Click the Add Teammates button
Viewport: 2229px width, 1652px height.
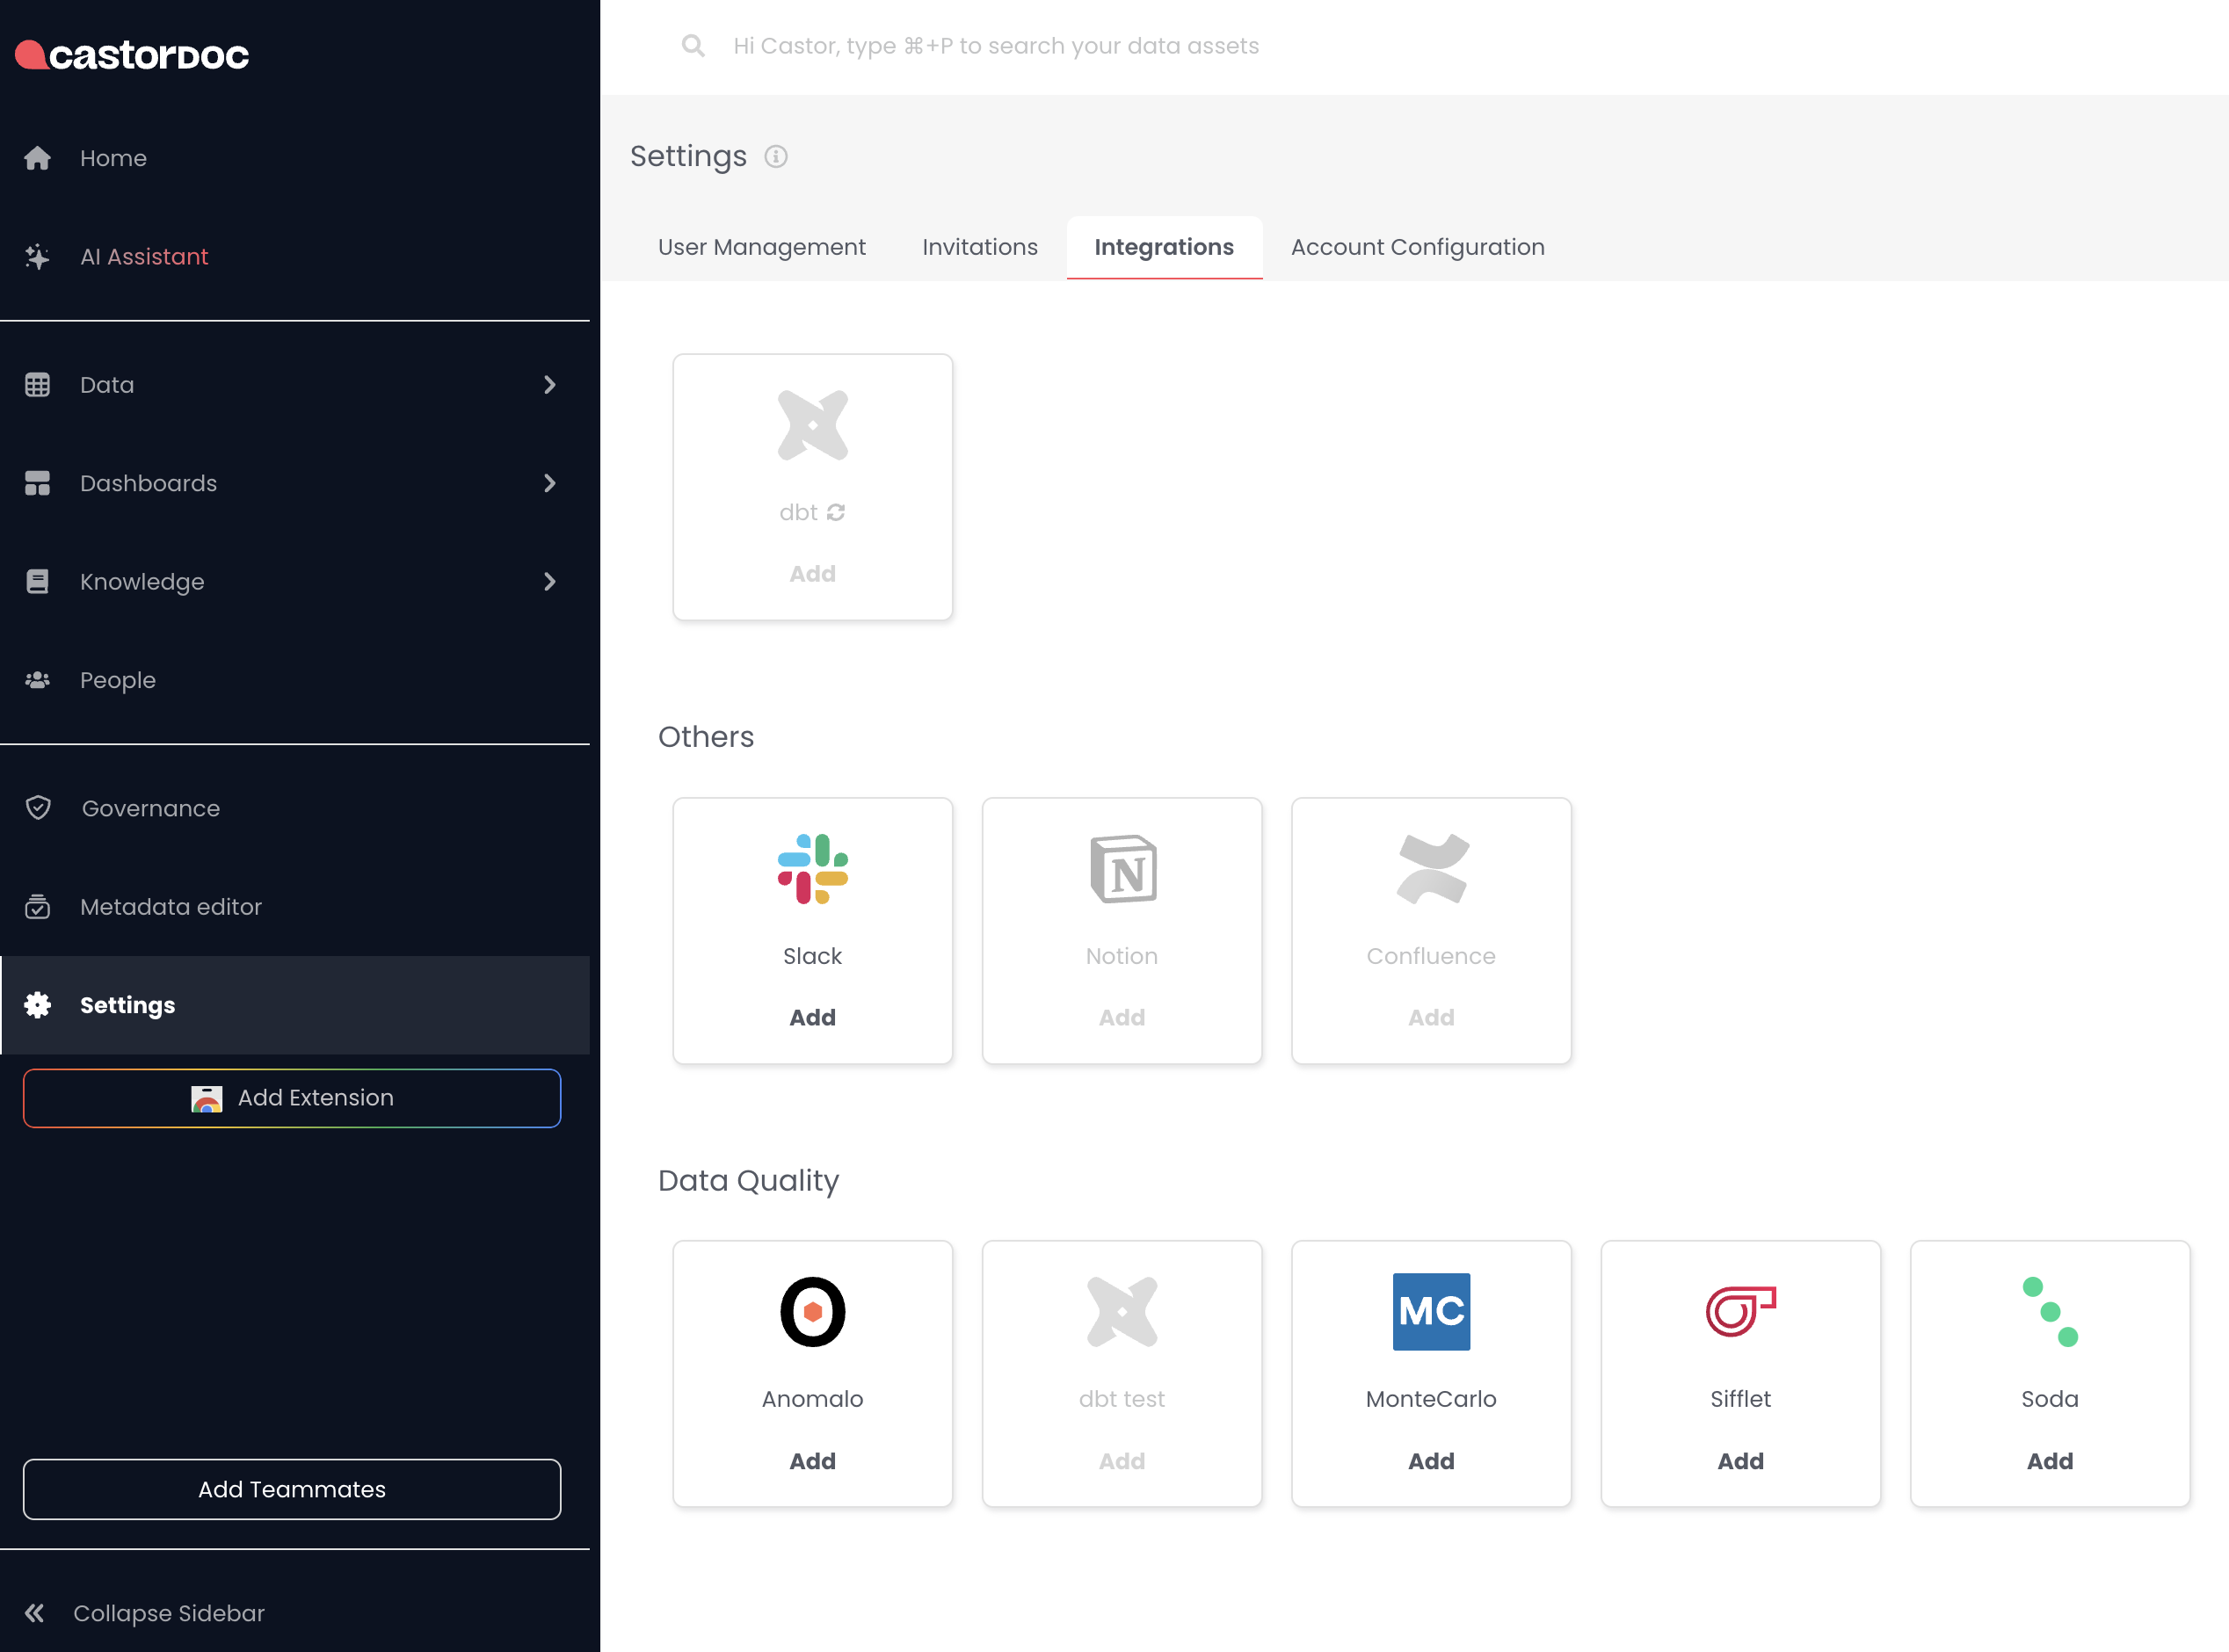(x=292, y=1489)
